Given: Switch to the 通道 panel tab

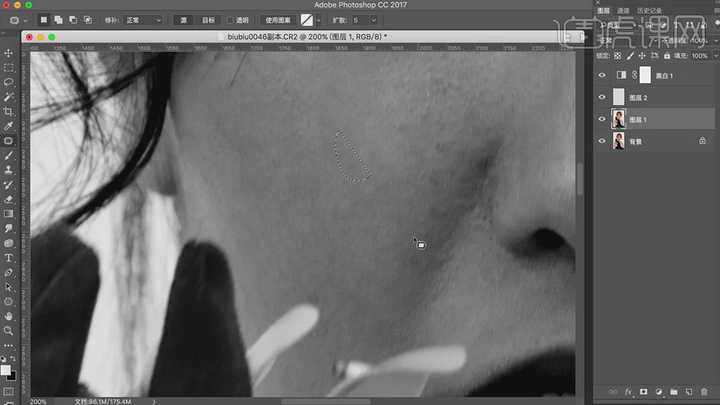Looking at the screenshot, I should tap(623, 11).
